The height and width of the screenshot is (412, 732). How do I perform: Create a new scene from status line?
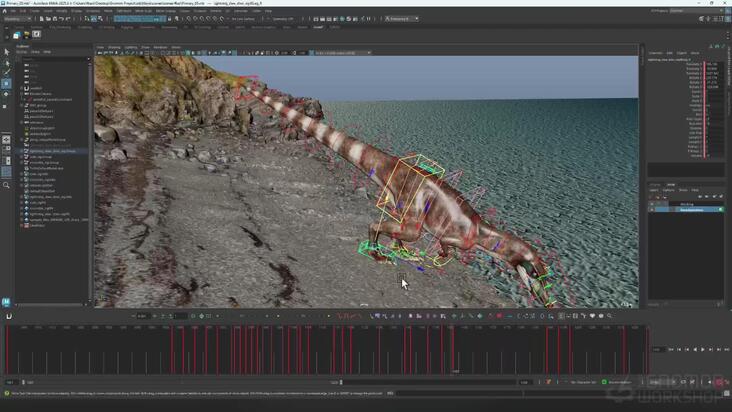(x=42, y=19)
